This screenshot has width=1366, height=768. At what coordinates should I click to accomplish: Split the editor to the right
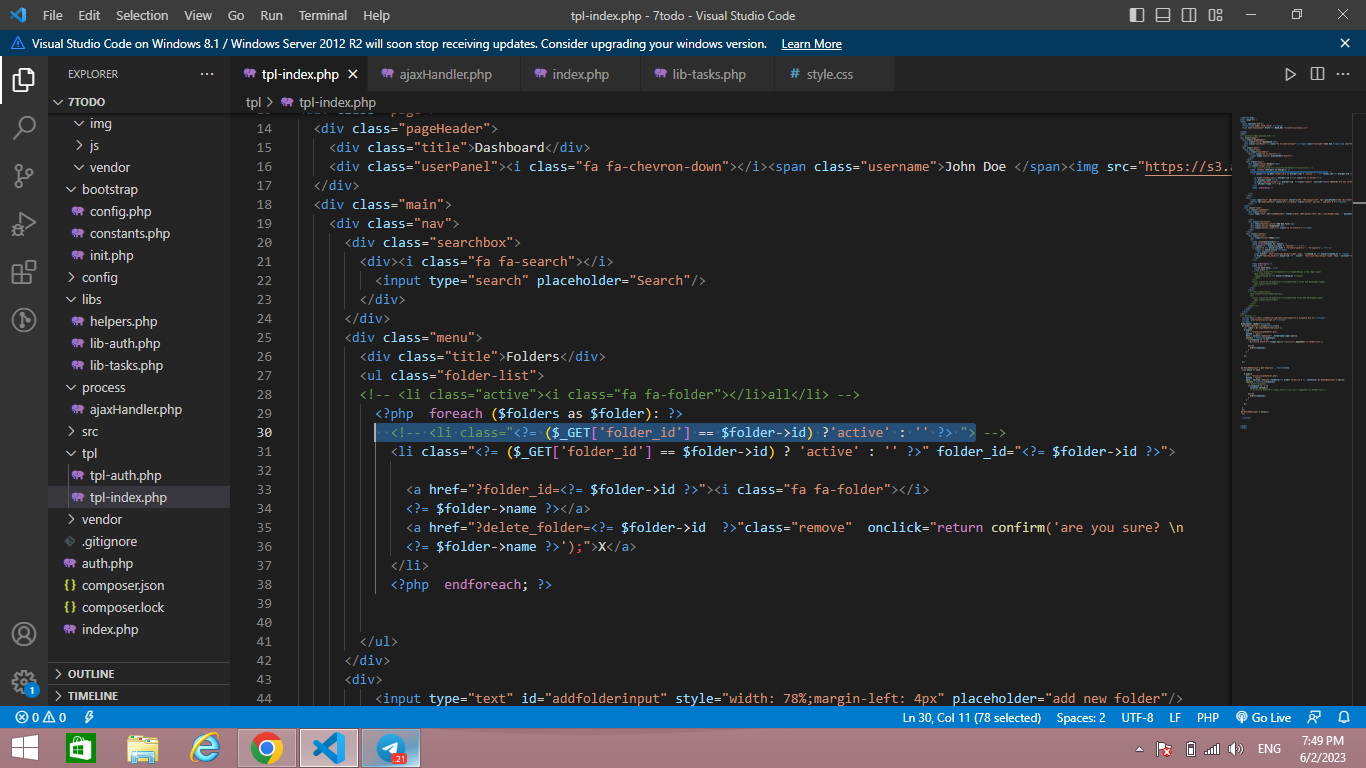[1317, 74]
